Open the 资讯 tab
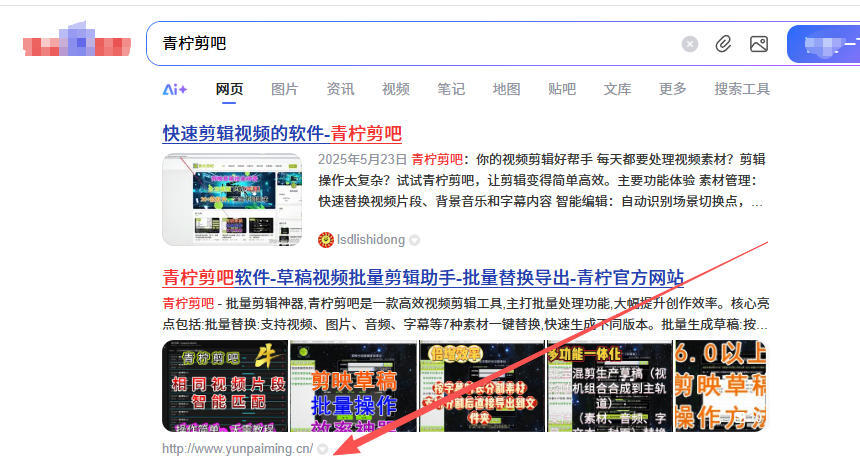Screen dimensions: 860x465 tap(340, 89)
